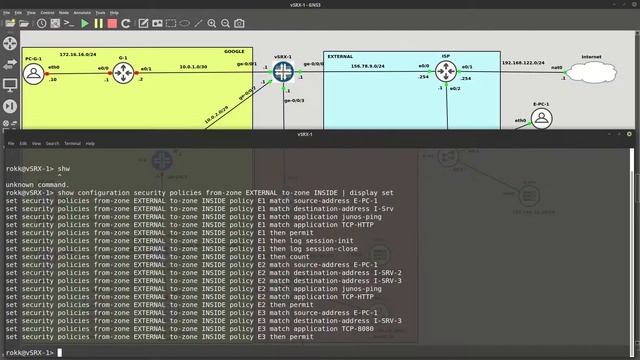Select the Draw line tool
The image size is (640, 360).
(x=198, y=23)
